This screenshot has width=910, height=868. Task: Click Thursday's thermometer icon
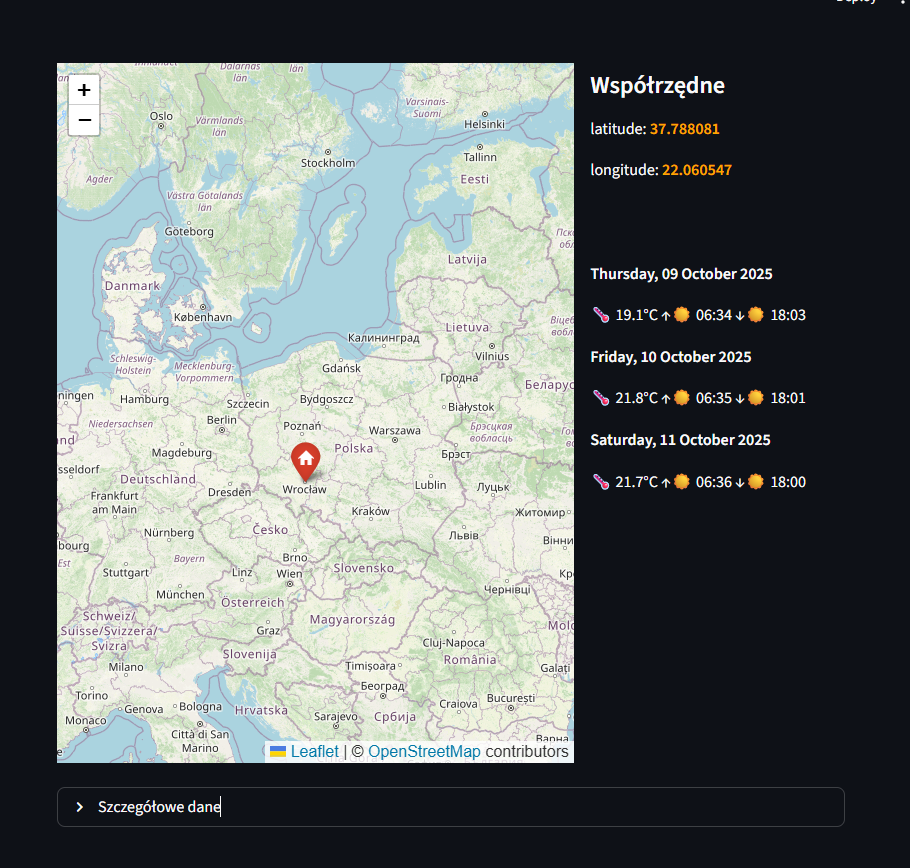pyautogui.click(x=600, y=315)
